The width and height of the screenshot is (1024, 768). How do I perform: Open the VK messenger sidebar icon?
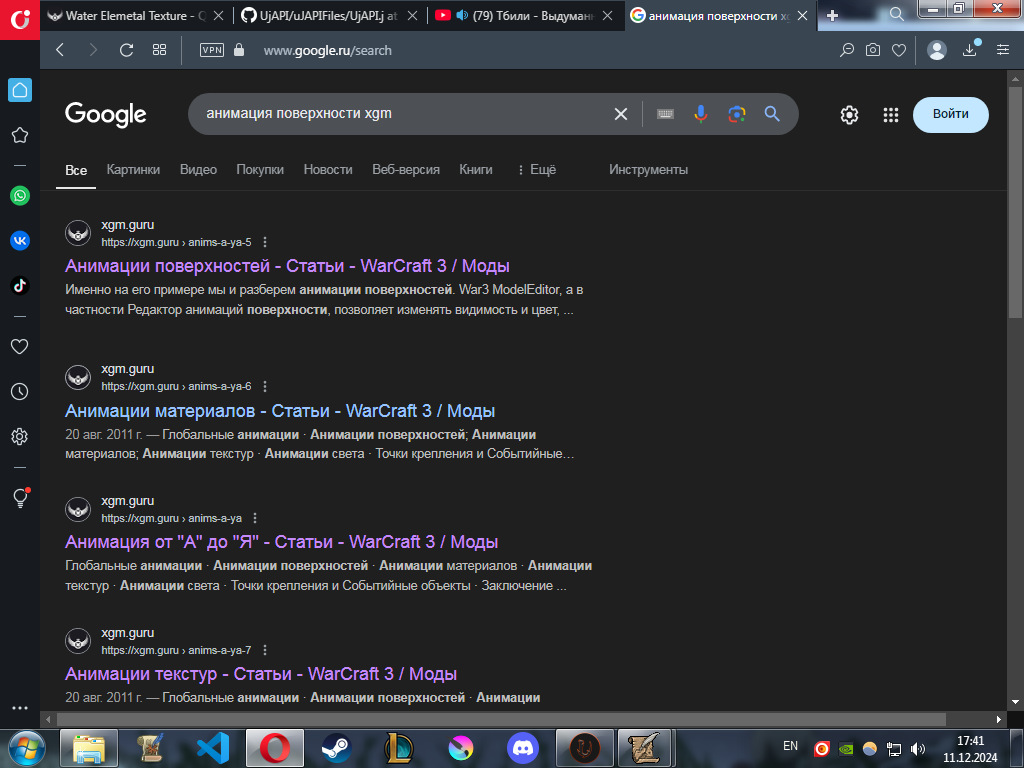pos(20,240)
